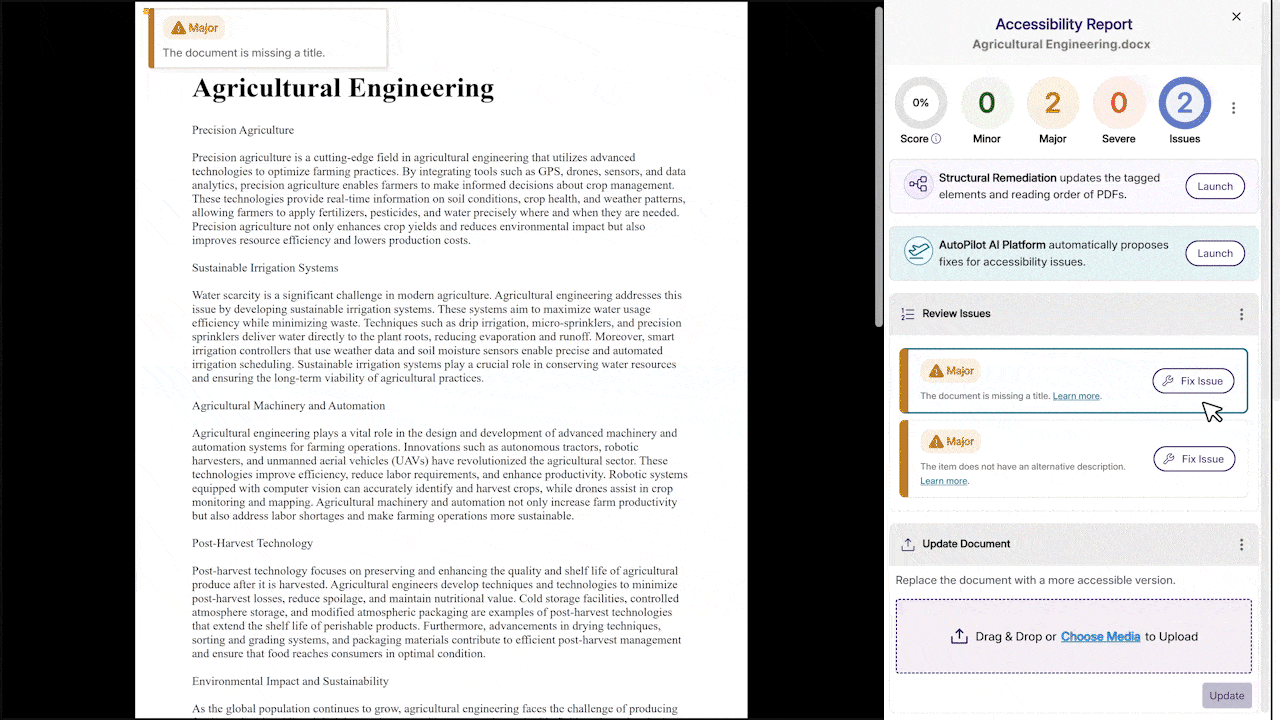Image resolution: width=1280 pixels, height=720 pixels.
Task: Click the document's vertical scrollbar
Action: pyautogui.click(x=878, y=200)
